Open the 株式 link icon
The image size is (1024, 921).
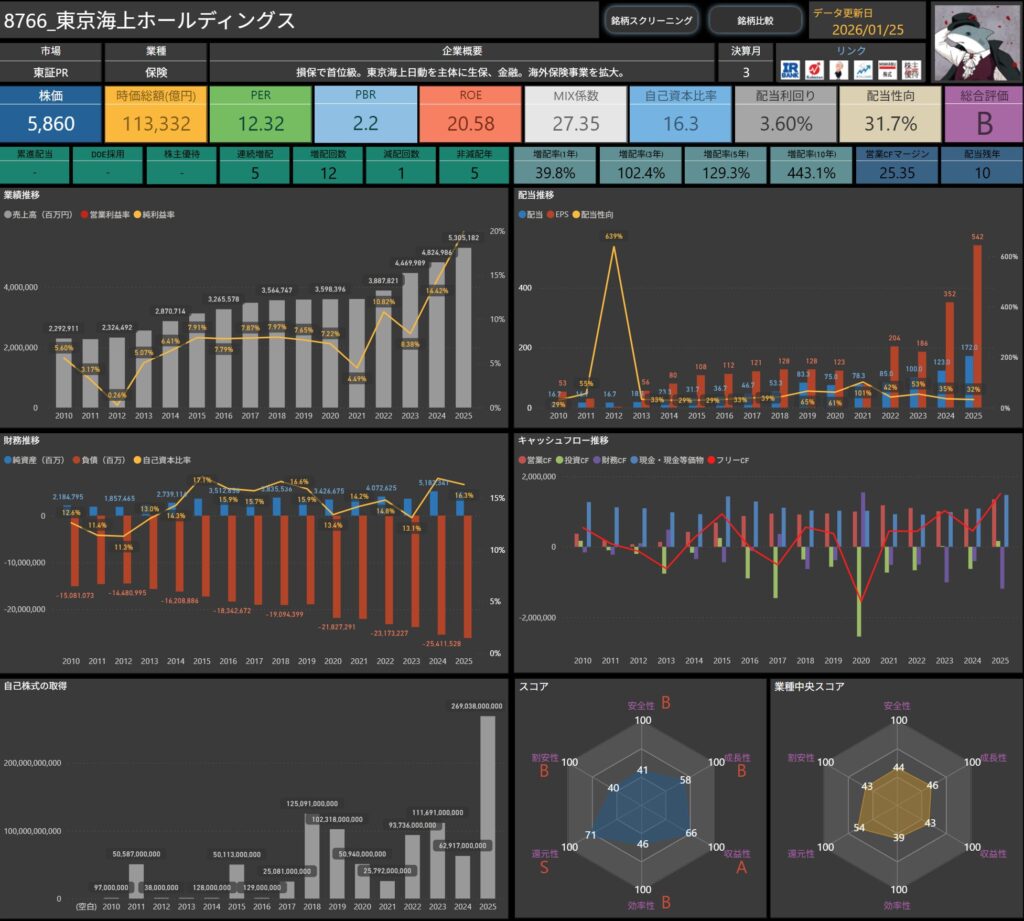coord(886,69)
